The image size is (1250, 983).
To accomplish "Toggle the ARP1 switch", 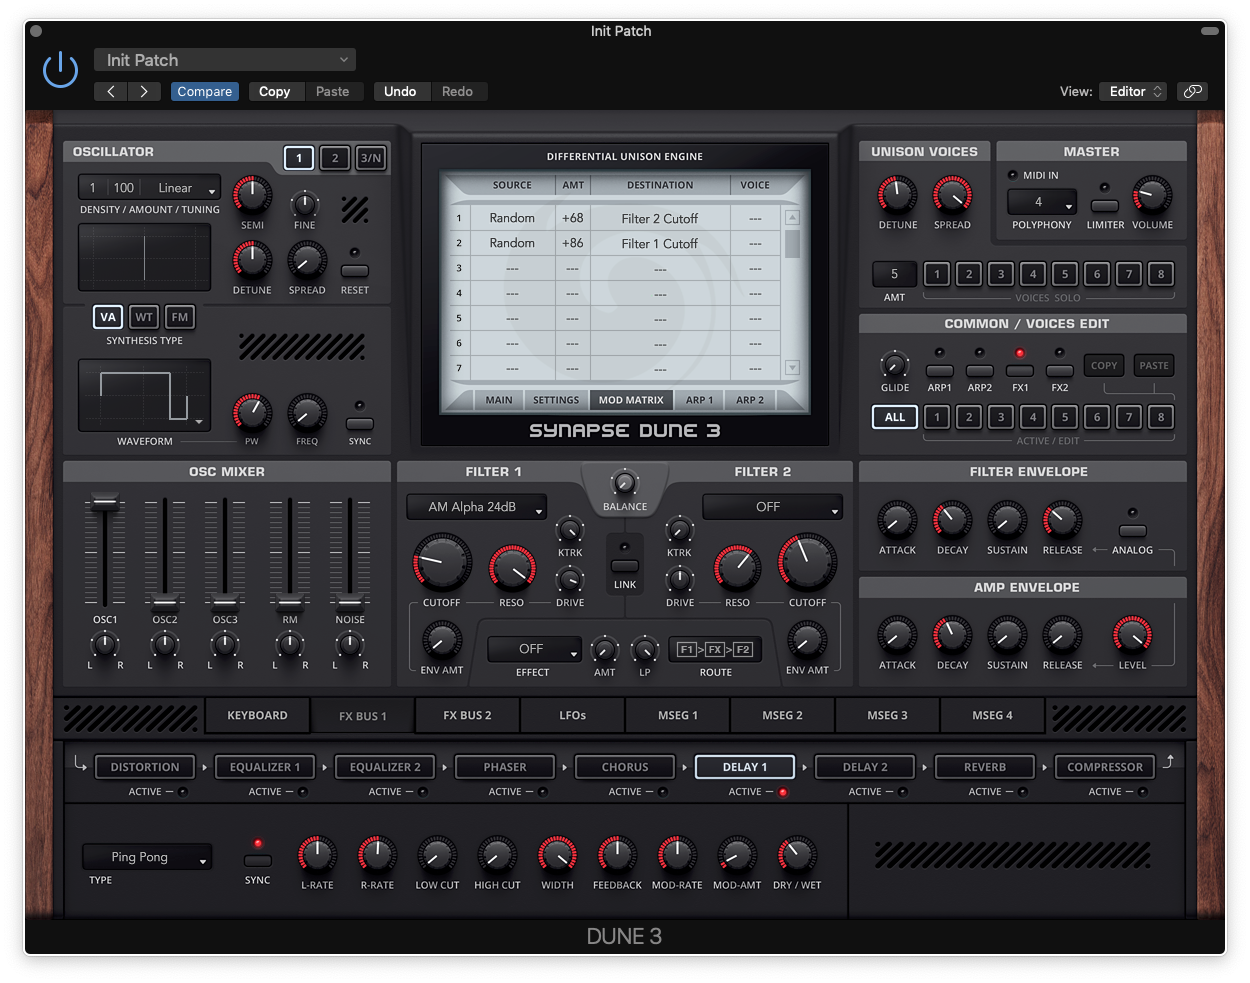I will (x=939, y=371).
